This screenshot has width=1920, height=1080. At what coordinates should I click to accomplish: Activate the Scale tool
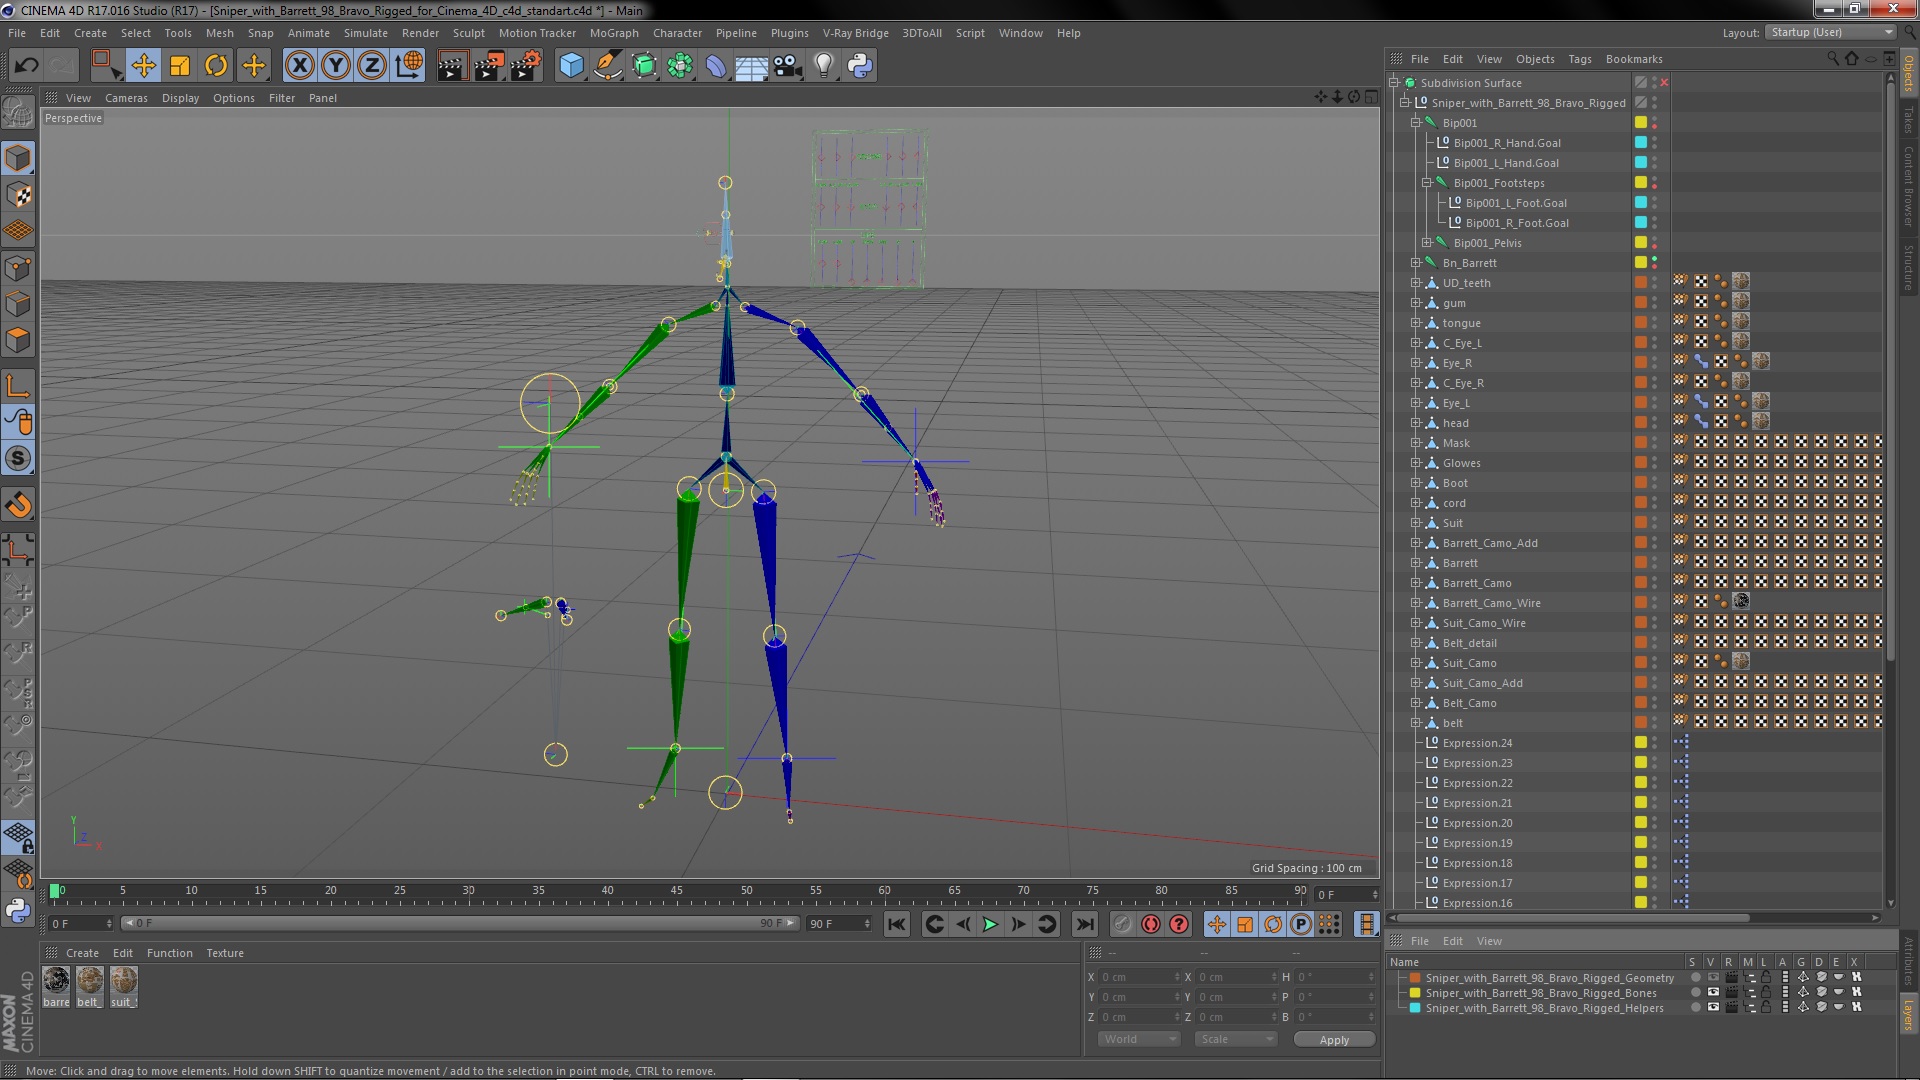(180, 66)
